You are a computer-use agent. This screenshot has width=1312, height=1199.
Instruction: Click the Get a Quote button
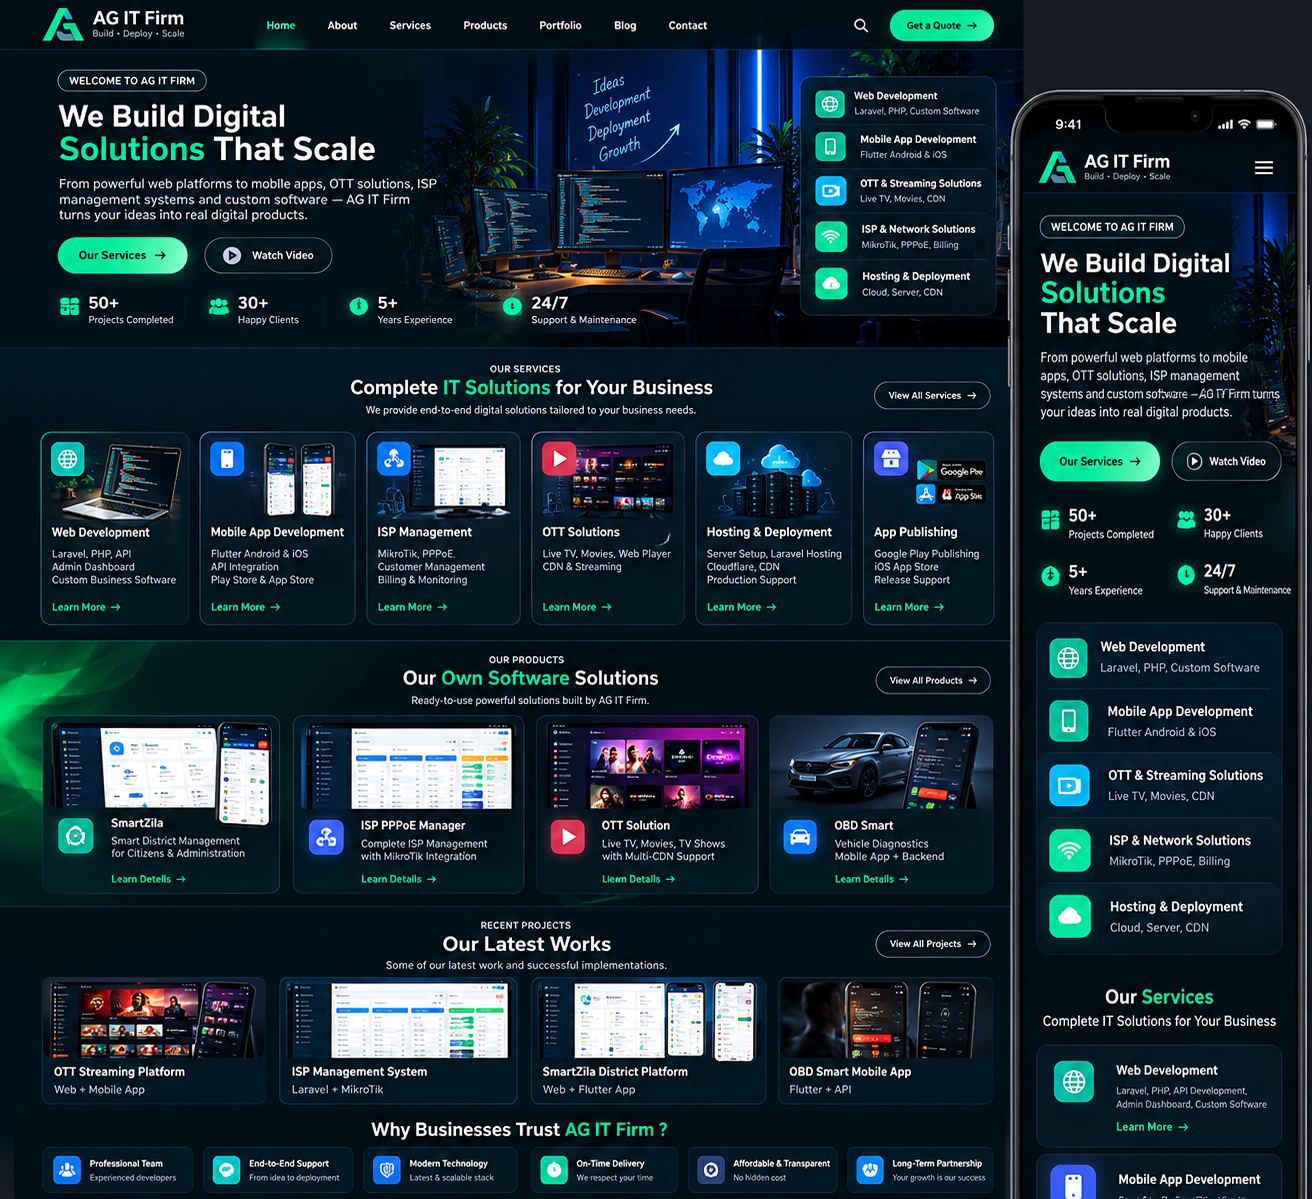[x=942, y=26]
